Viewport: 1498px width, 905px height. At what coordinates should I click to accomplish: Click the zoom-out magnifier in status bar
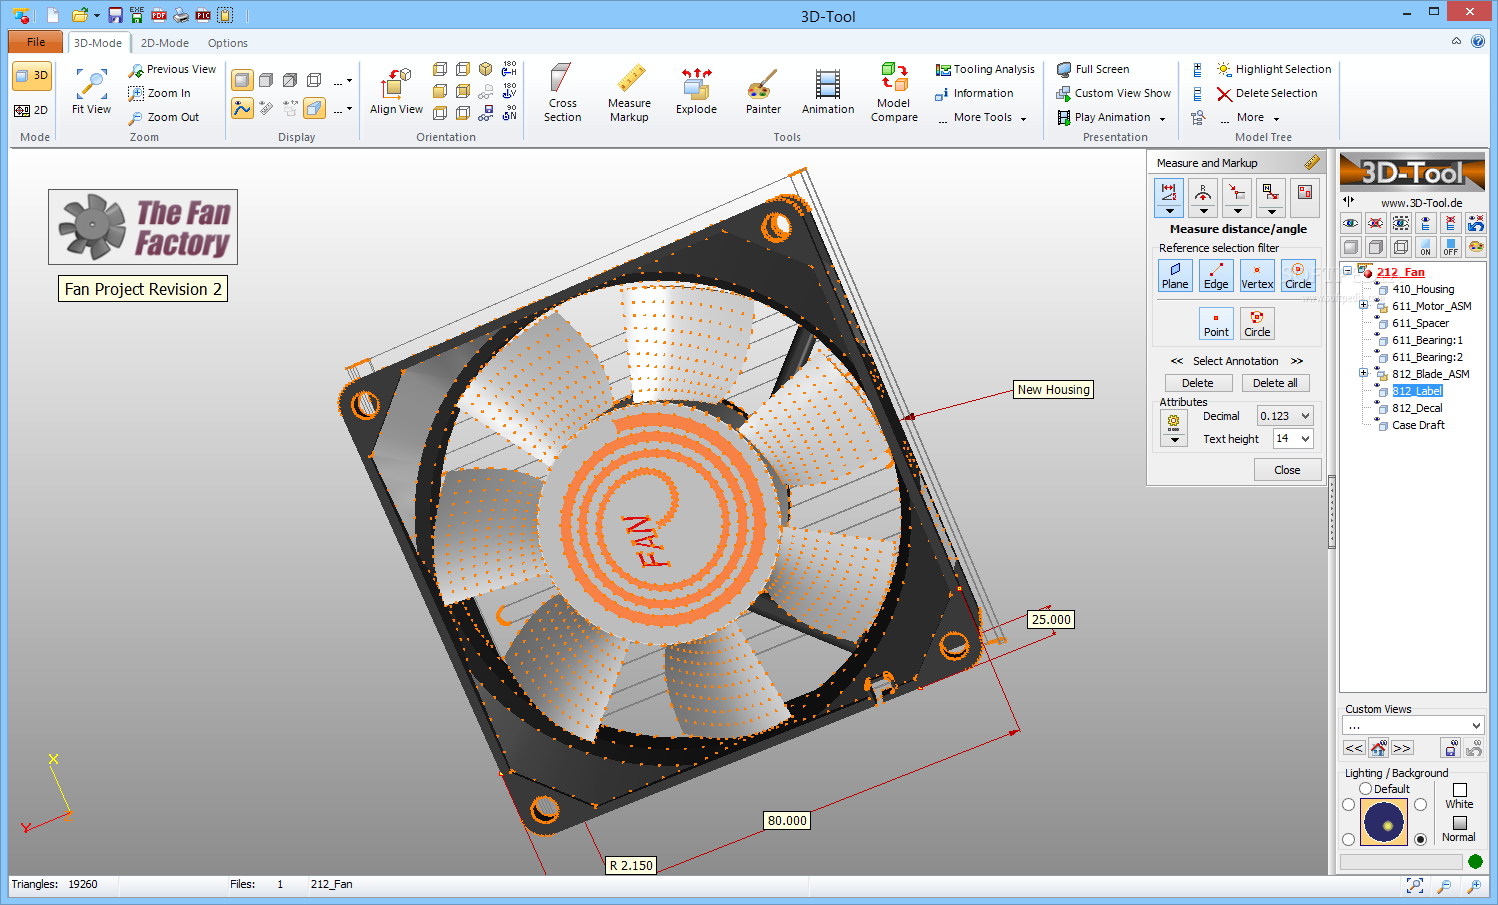coord(1444,886)
